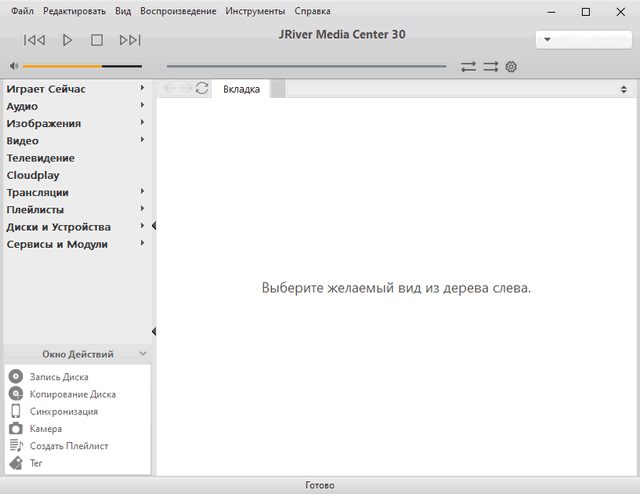
Task: Open the gear playback options icon
Action: (511, 67)
